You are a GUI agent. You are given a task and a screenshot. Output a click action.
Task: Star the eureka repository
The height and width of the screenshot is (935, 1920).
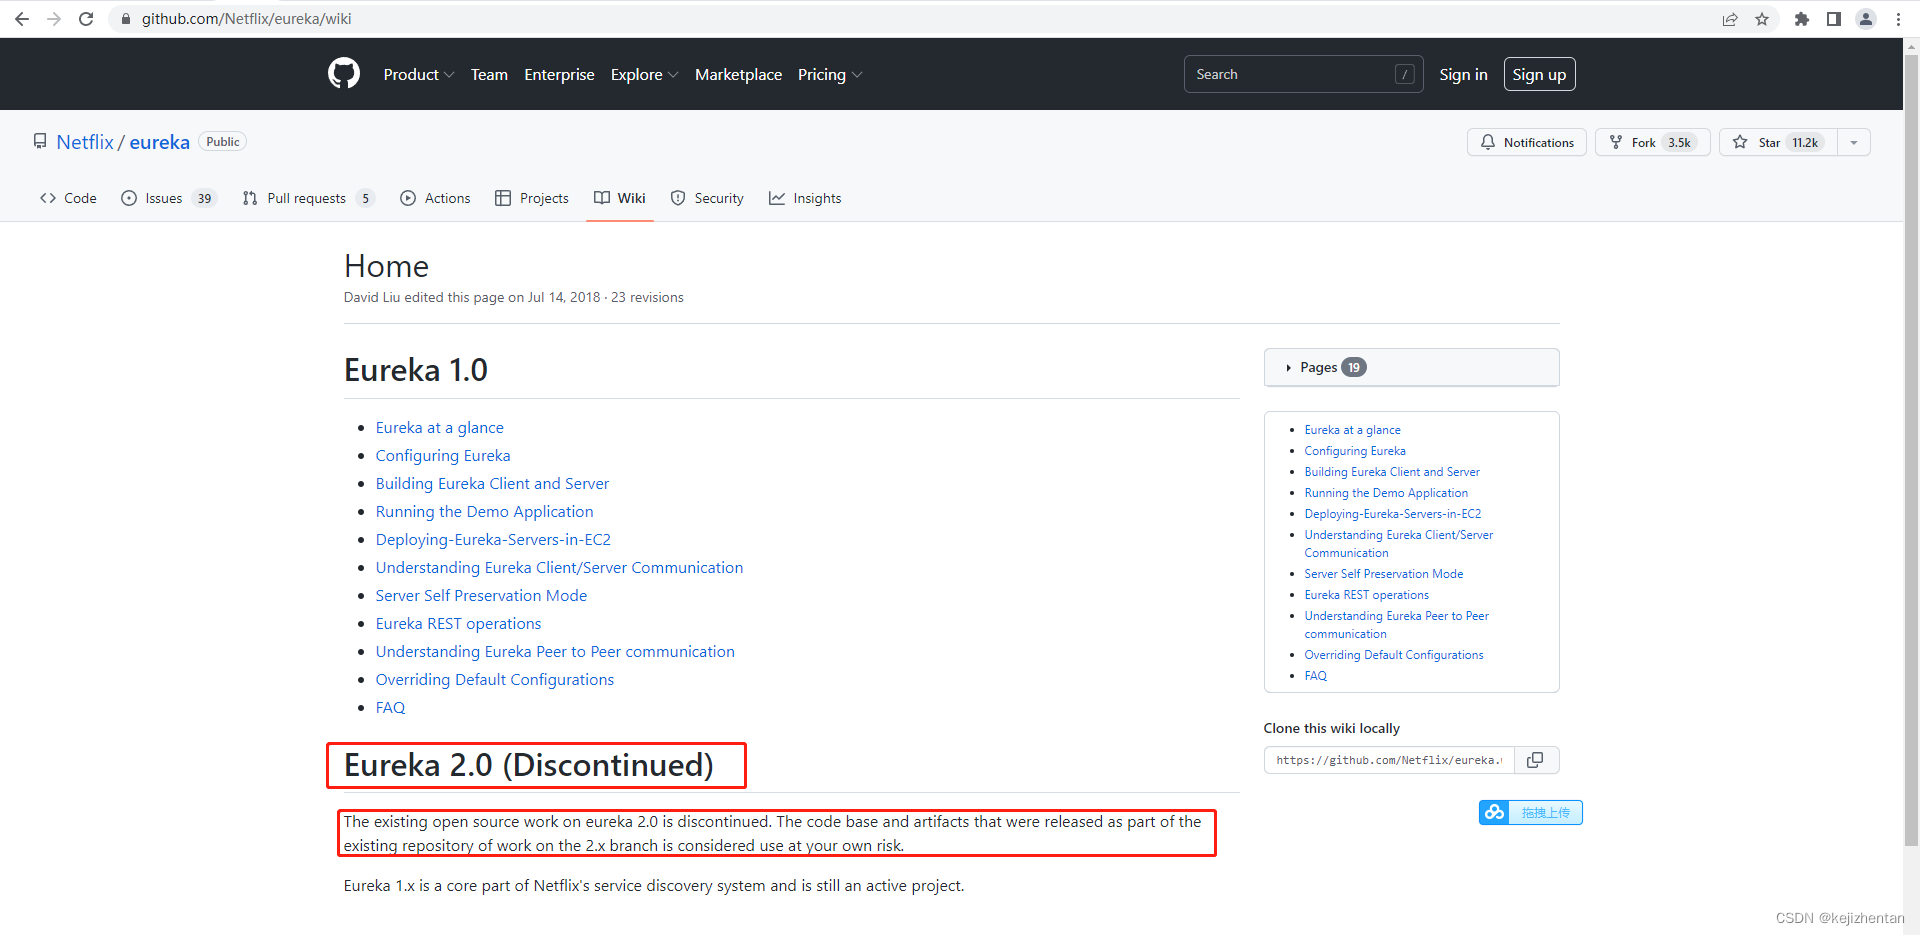1778,142
